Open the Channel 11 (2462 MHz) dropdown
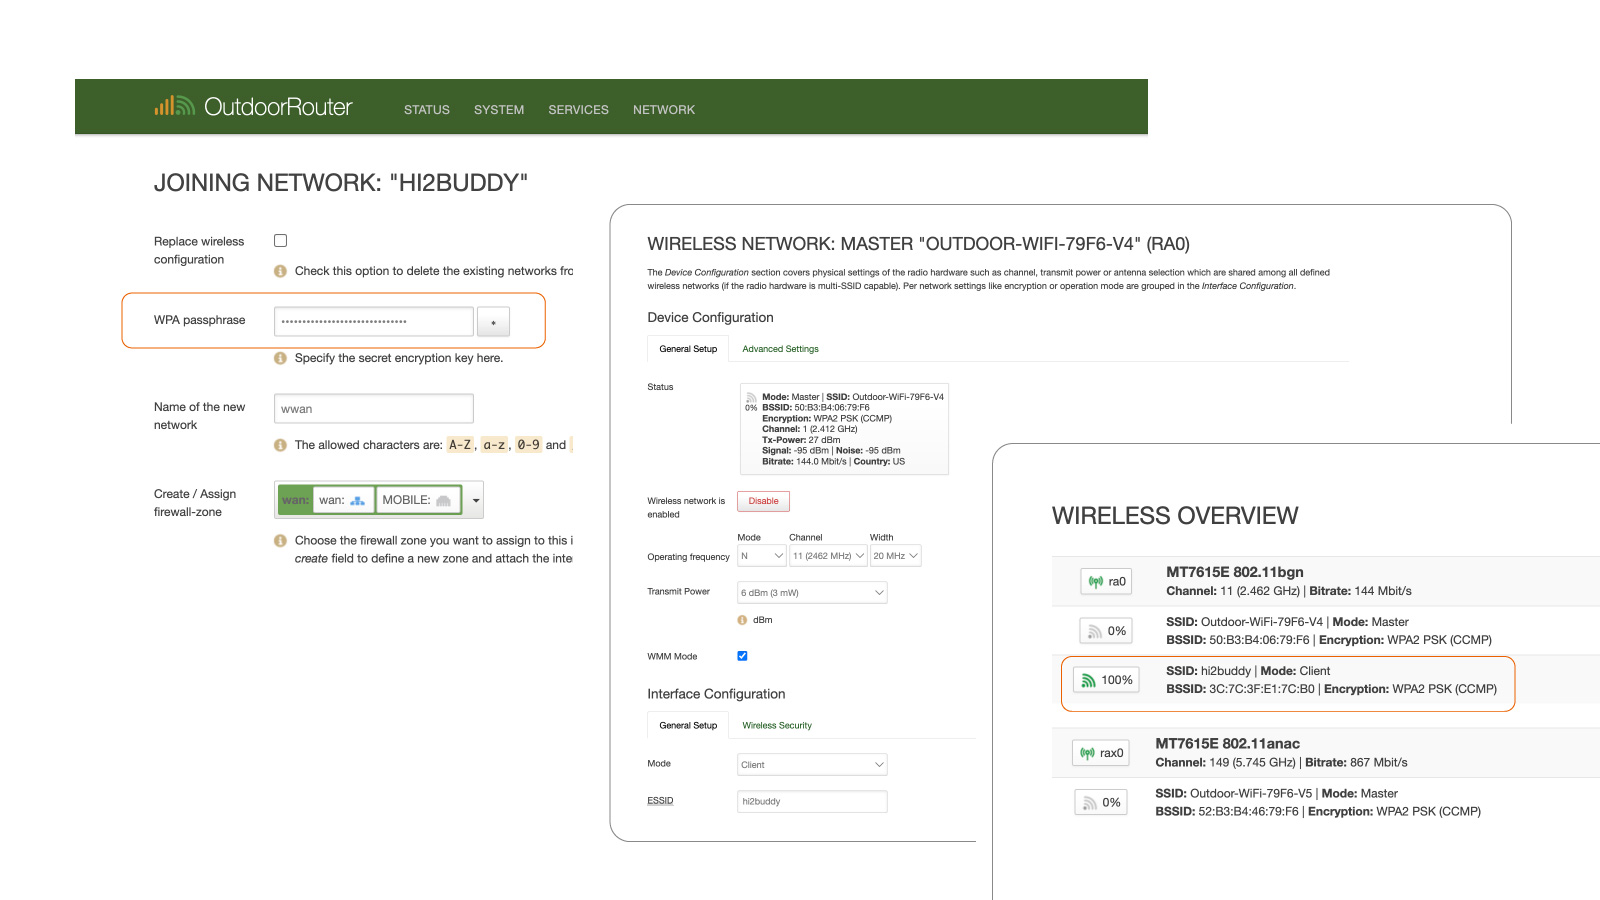 [828, 556]
